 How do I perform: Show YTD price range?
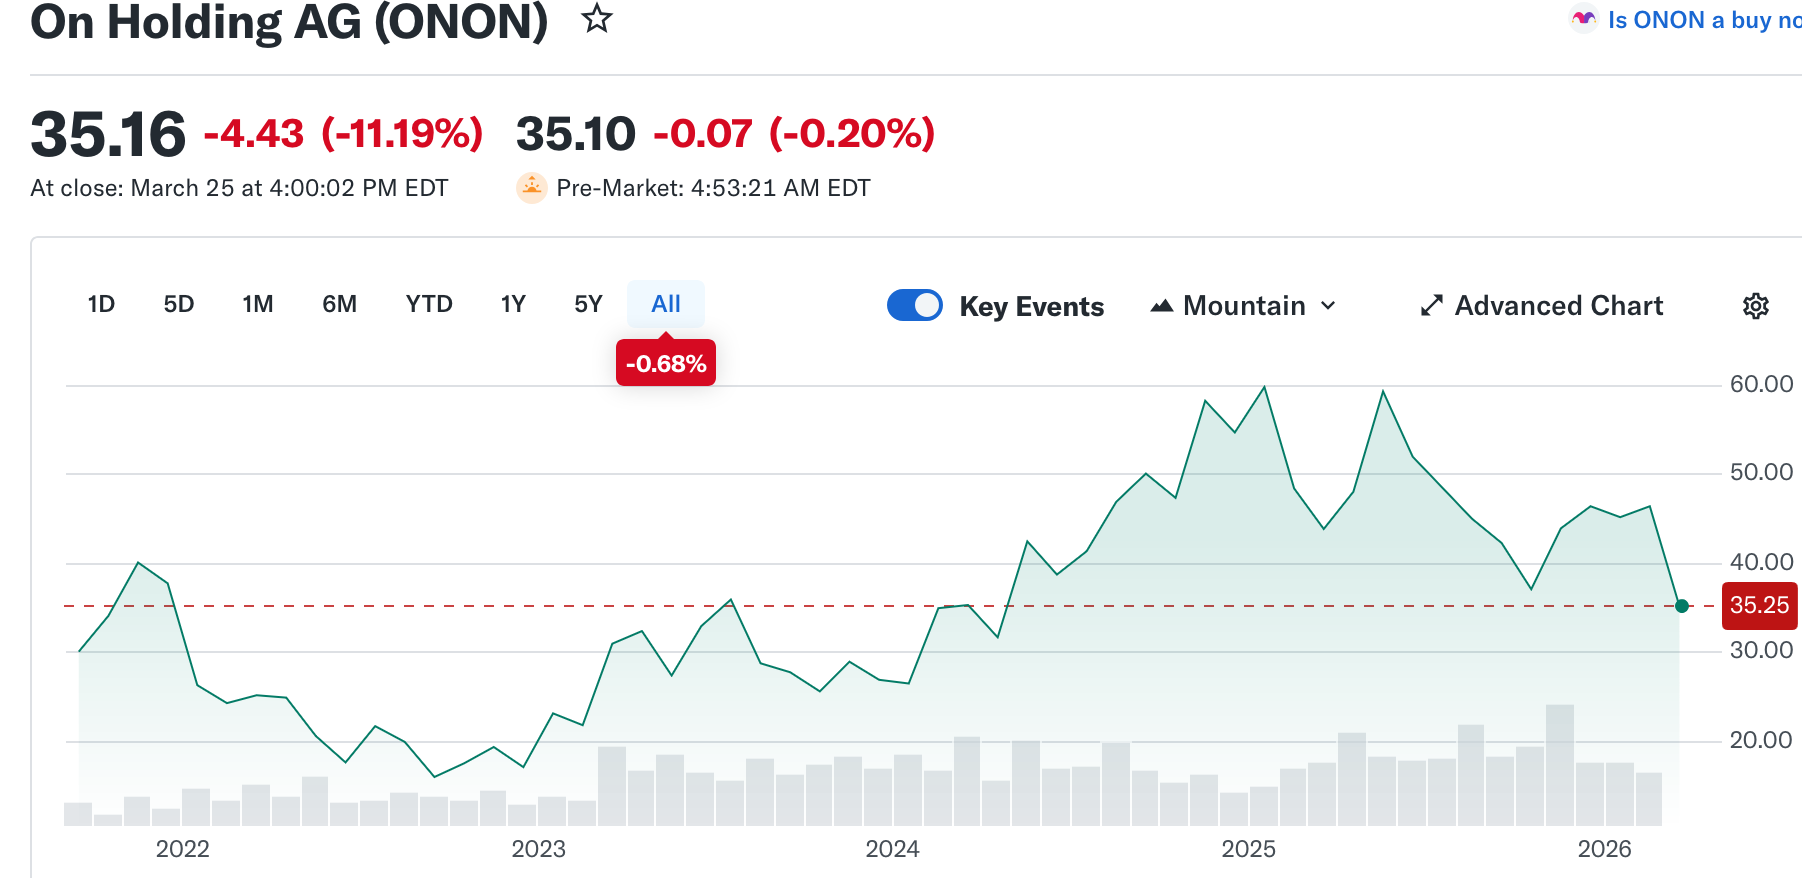coord(429,304)
